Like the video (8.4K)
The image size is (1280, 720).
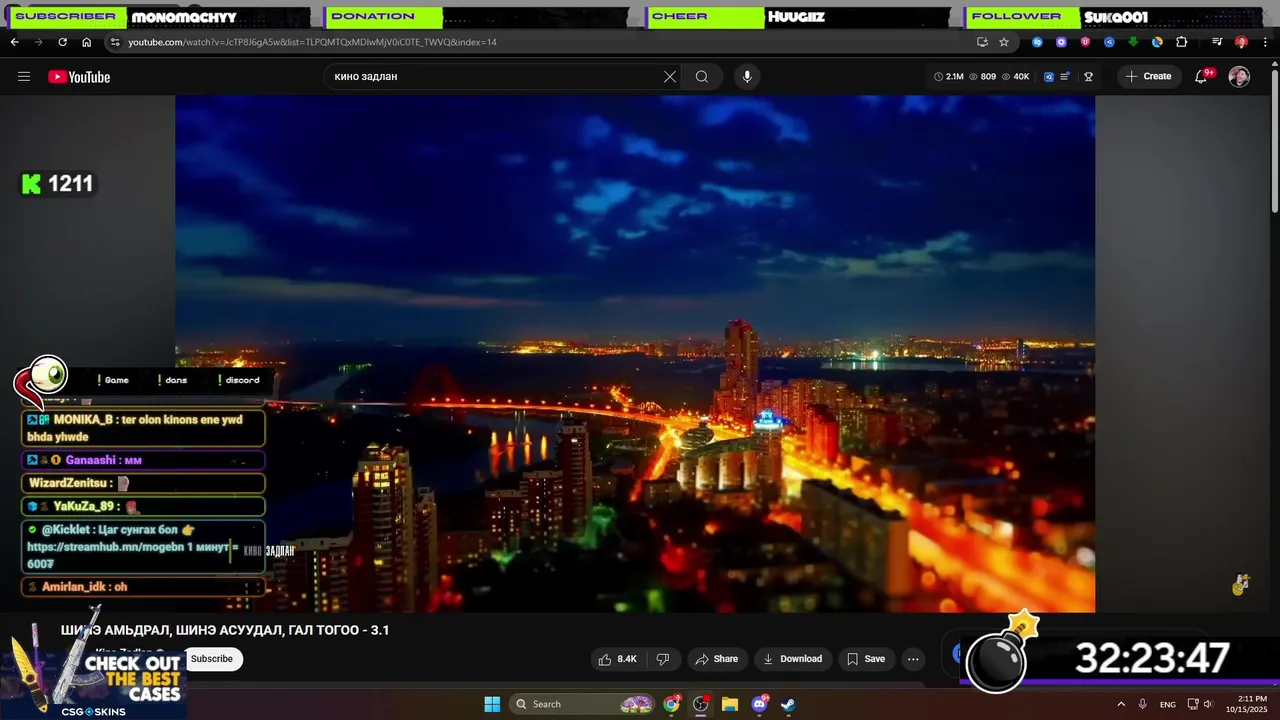pos(617,659)
